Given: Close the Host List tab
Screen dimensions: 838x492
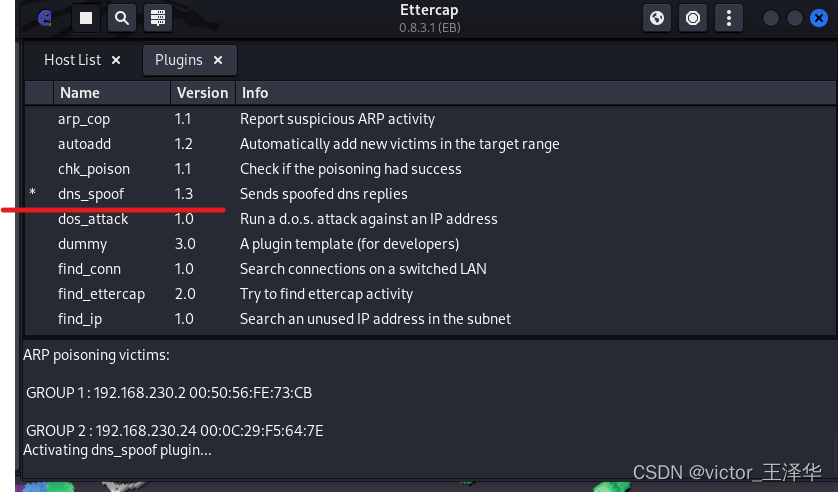Looking at the screenshot, I should click(x=116, y=60).
